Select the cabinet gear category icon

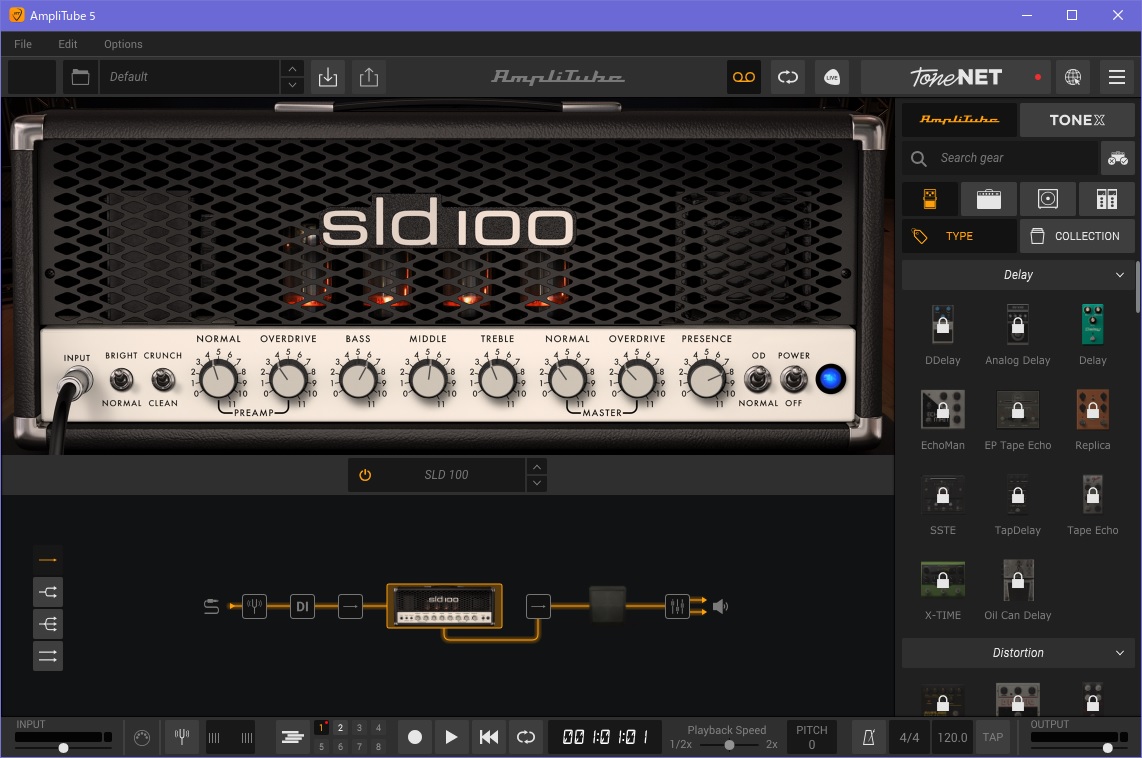tap(1047, 199)
